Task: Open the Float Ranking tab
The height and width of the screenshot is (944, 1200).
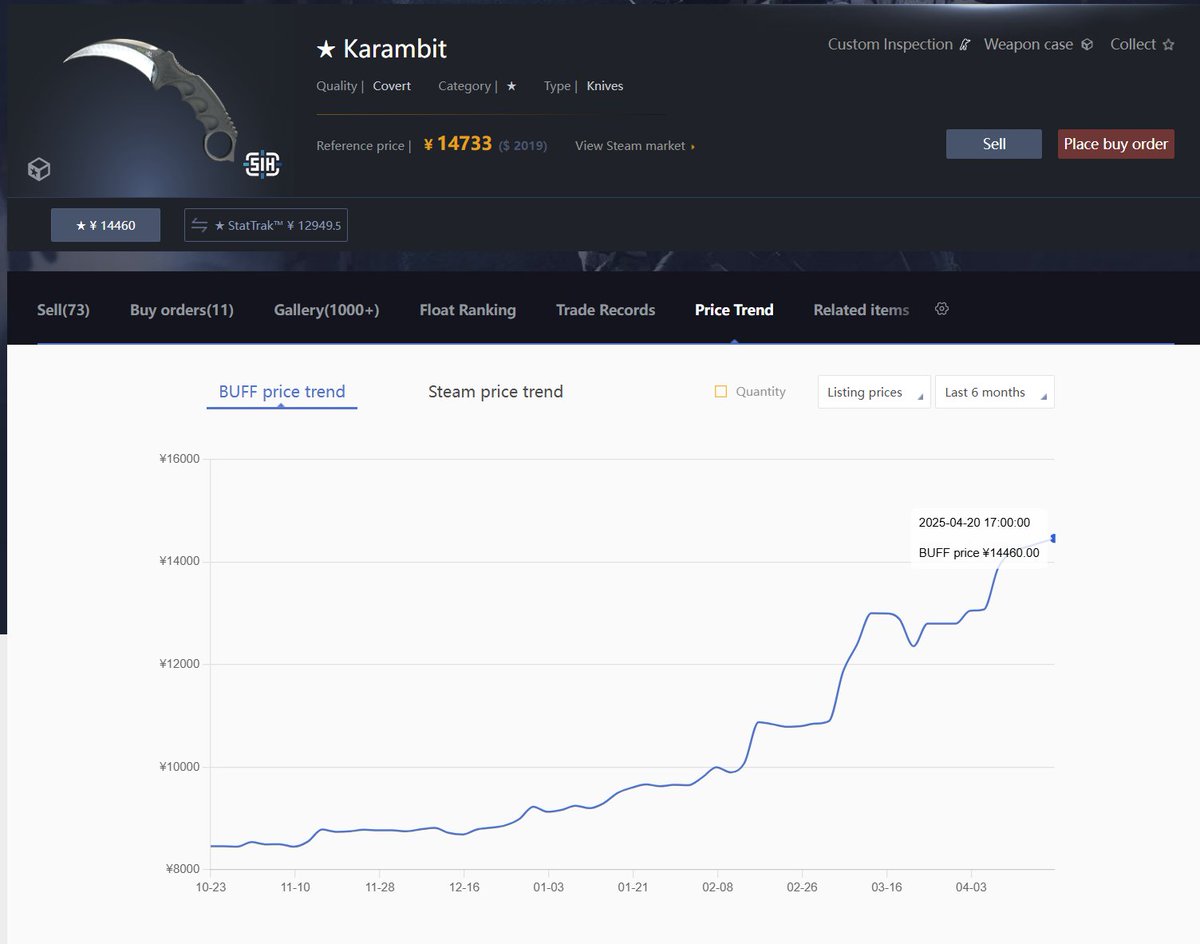Action: click(x=468, y=310)
